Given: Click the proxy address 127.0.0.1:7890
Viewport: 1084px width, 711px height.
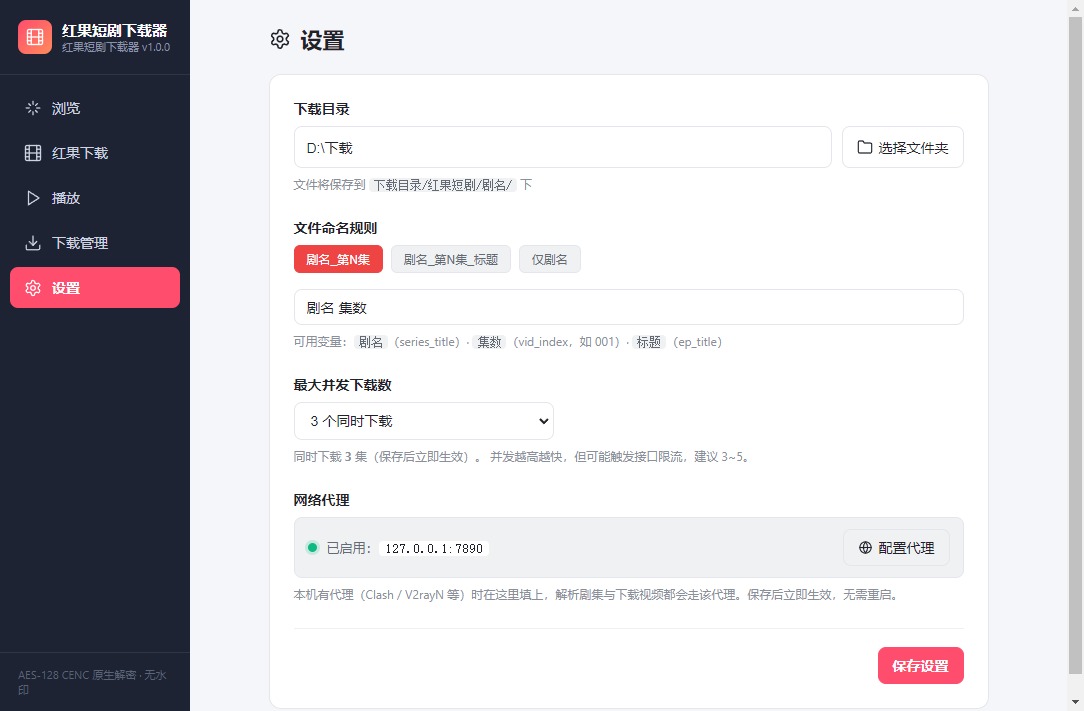Looking at the screenshot, I should pyautogui.click(x=434, y=548).
